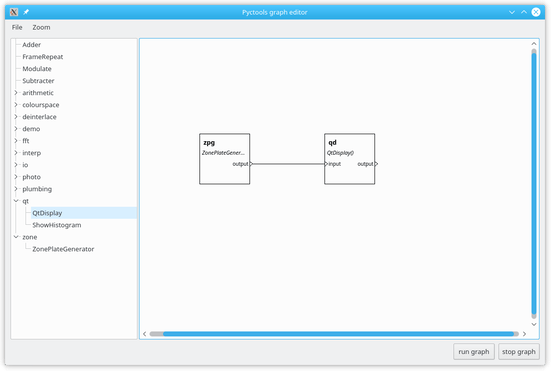Select the qd node title

(x=332, y=142)
